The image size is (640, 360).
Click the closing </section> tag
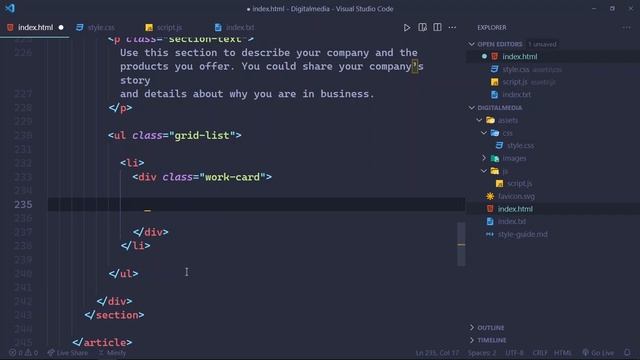(x=114, y=315)
